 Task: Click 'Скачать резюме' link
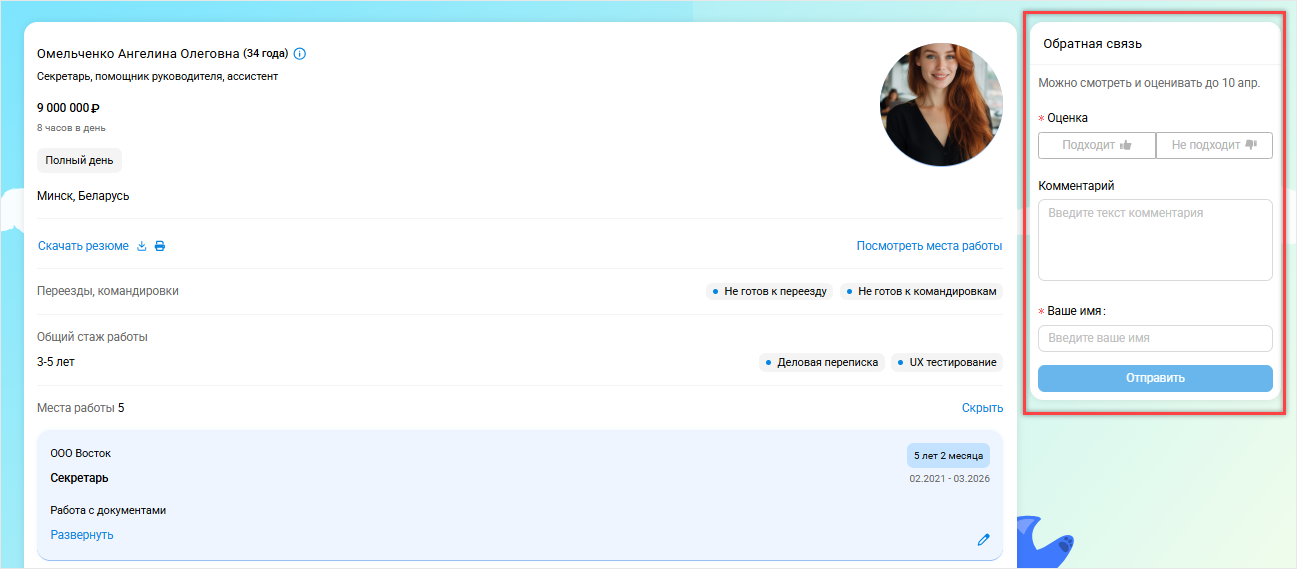point(83,246)
